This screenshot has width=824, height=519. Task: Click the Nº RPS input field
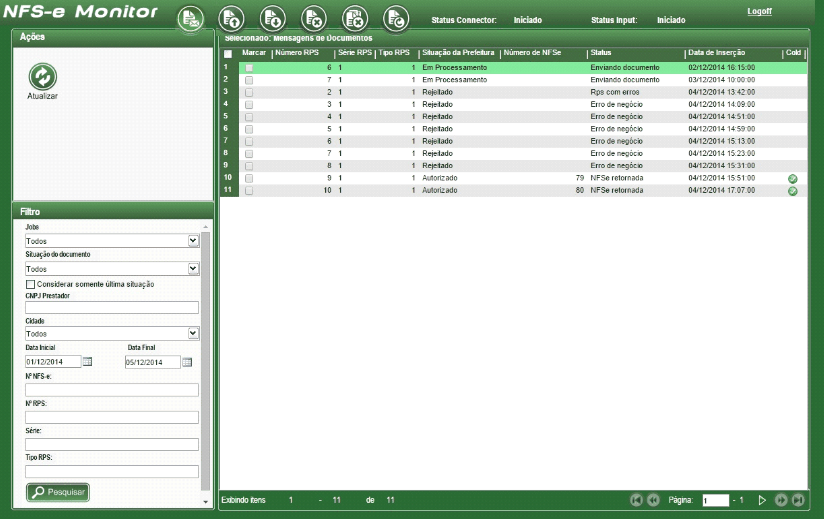pyautogui.click(x=112, y=417)
